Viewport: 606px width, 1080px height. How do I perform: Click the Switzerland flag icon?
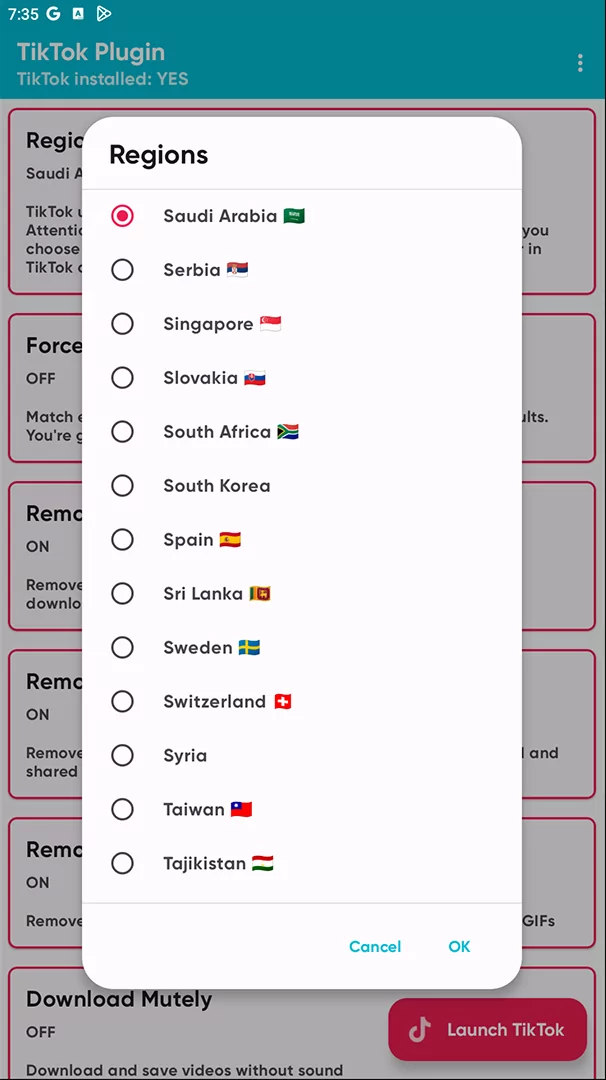[282, 702]
